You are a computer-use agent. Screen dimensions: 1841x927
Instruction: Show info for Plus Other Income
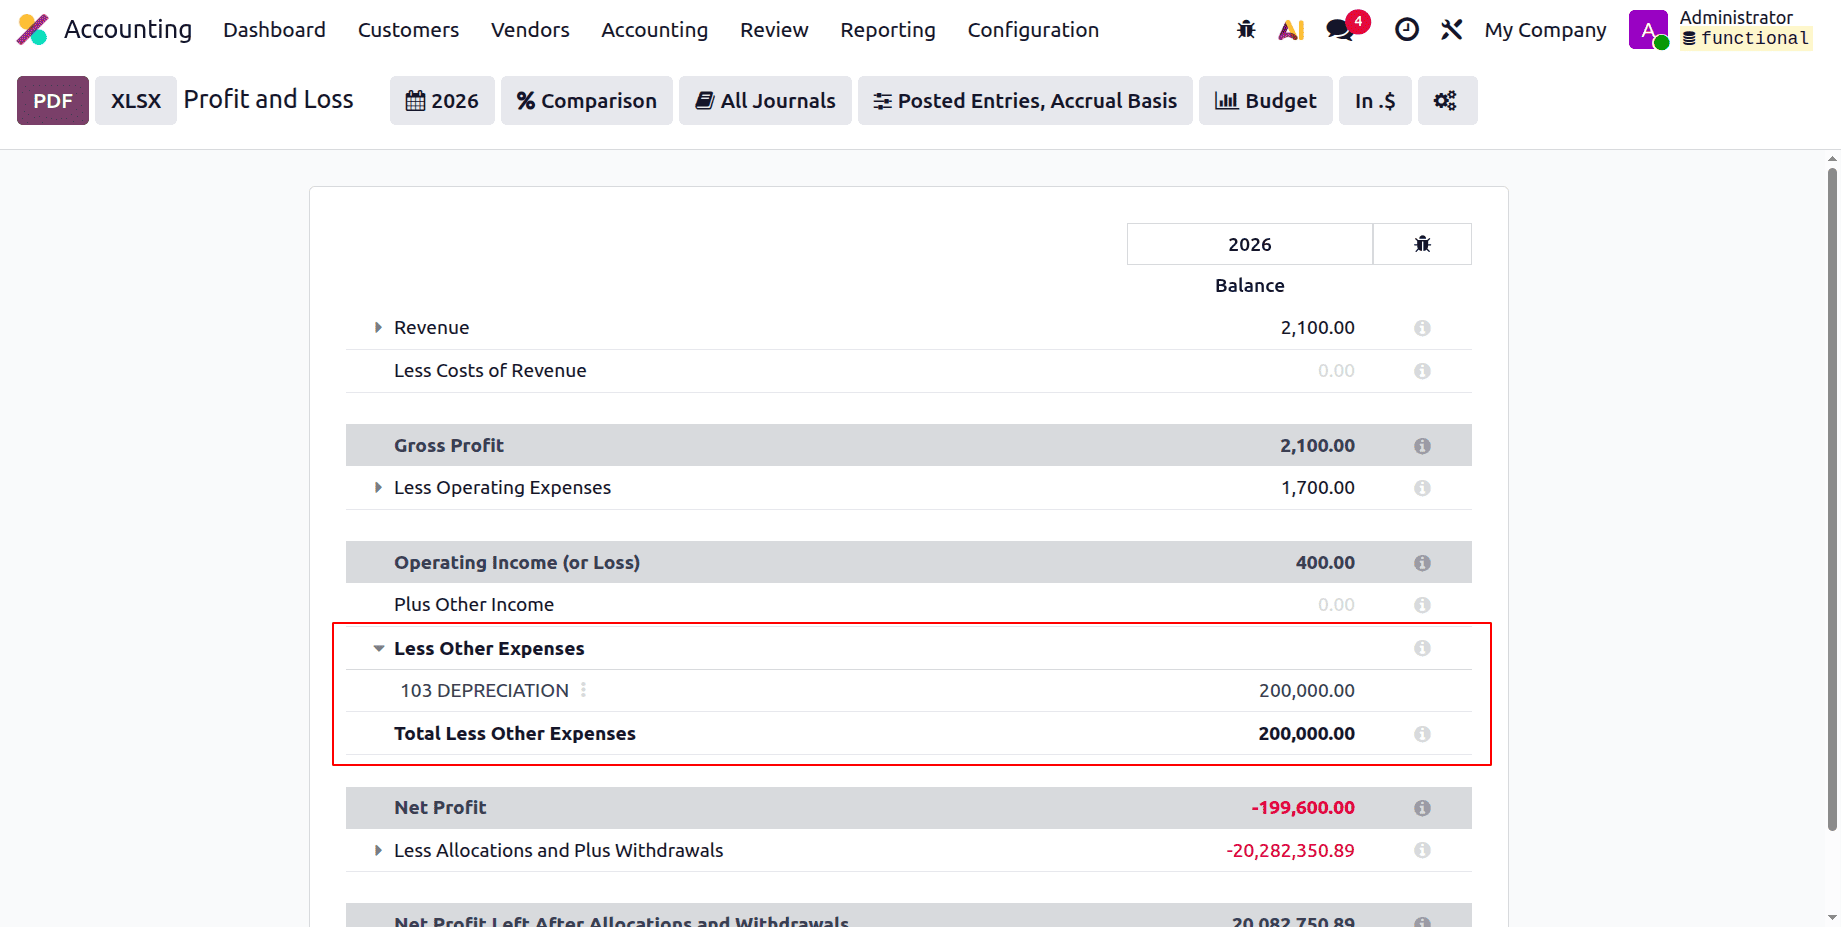(x=1422, y=605)
